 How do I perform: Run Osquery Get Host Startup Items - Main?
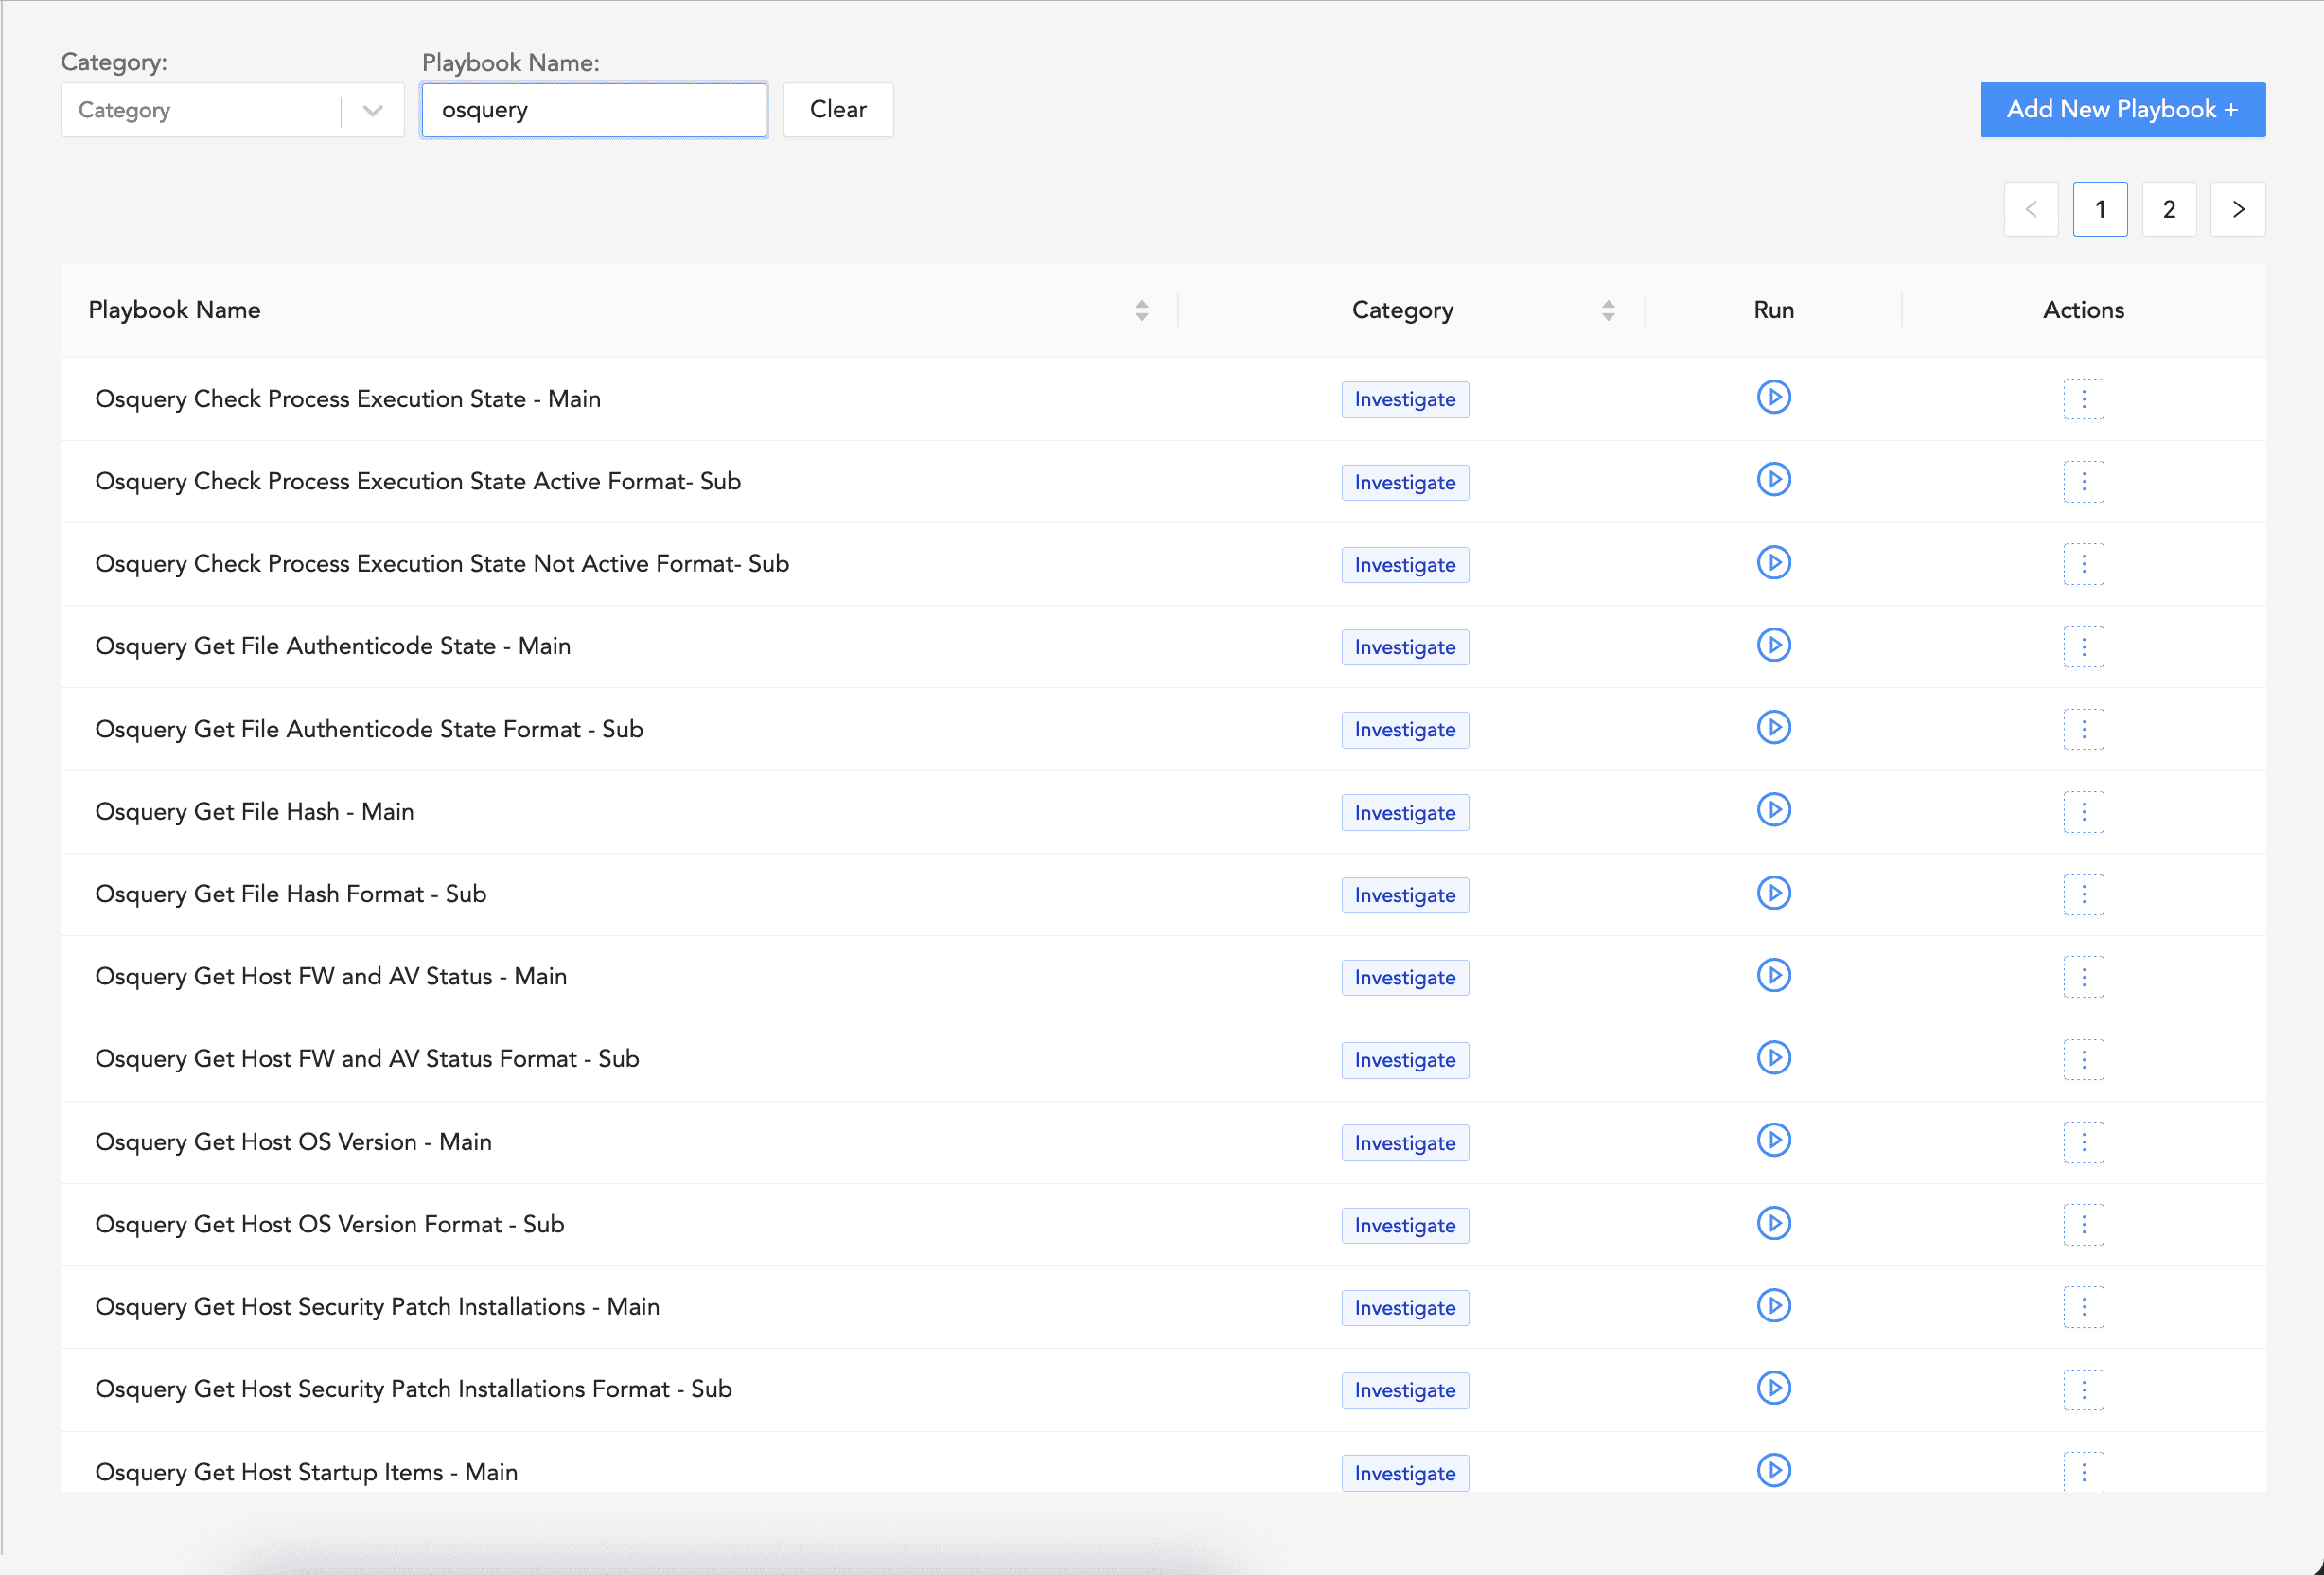[x=1773, y=1470]
